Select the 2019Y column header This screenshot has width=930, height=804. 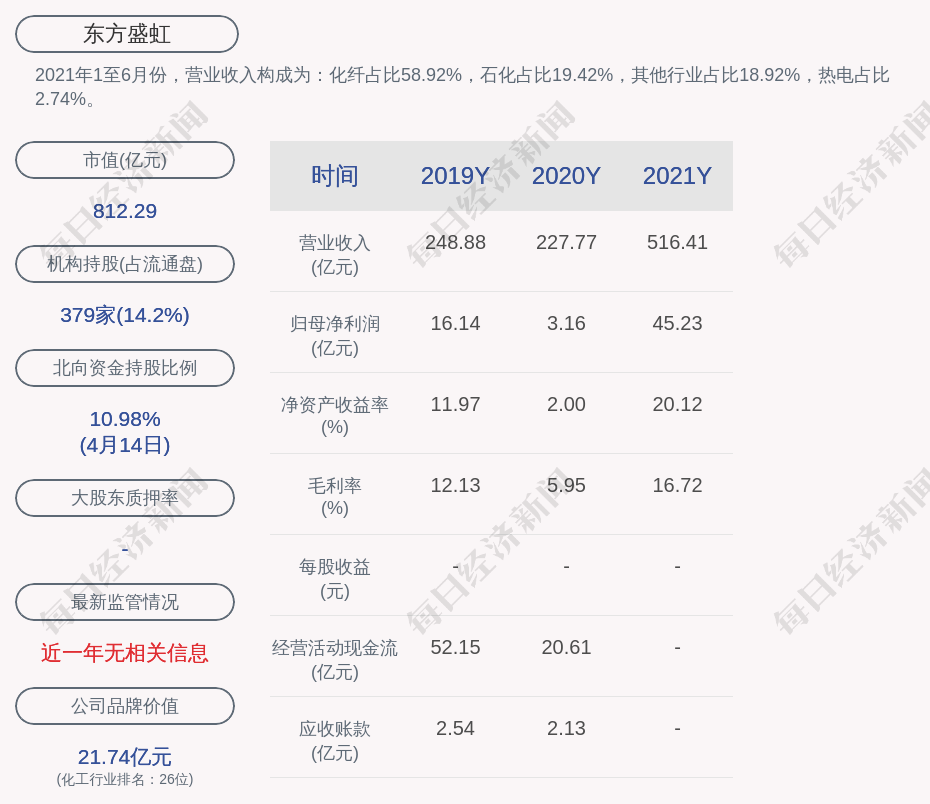click(x=456, y=176)
